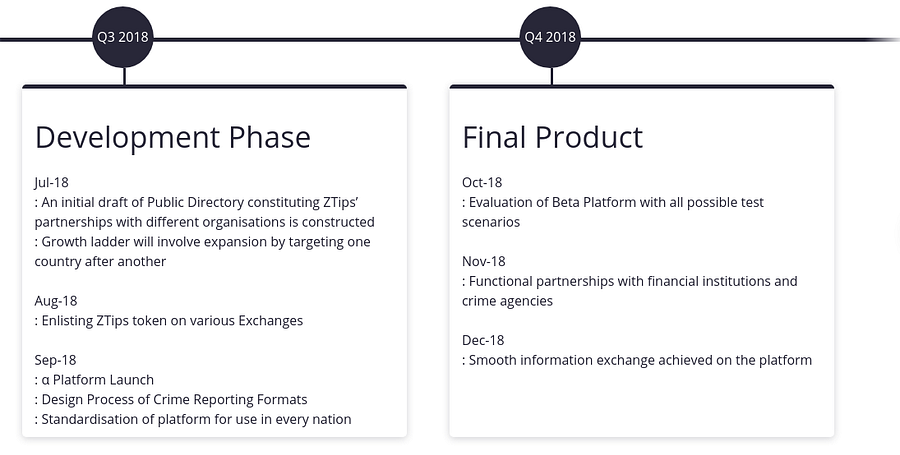900x455 pixels.
Task: Click the Aug-18 date label
Action: pos(56,301)
